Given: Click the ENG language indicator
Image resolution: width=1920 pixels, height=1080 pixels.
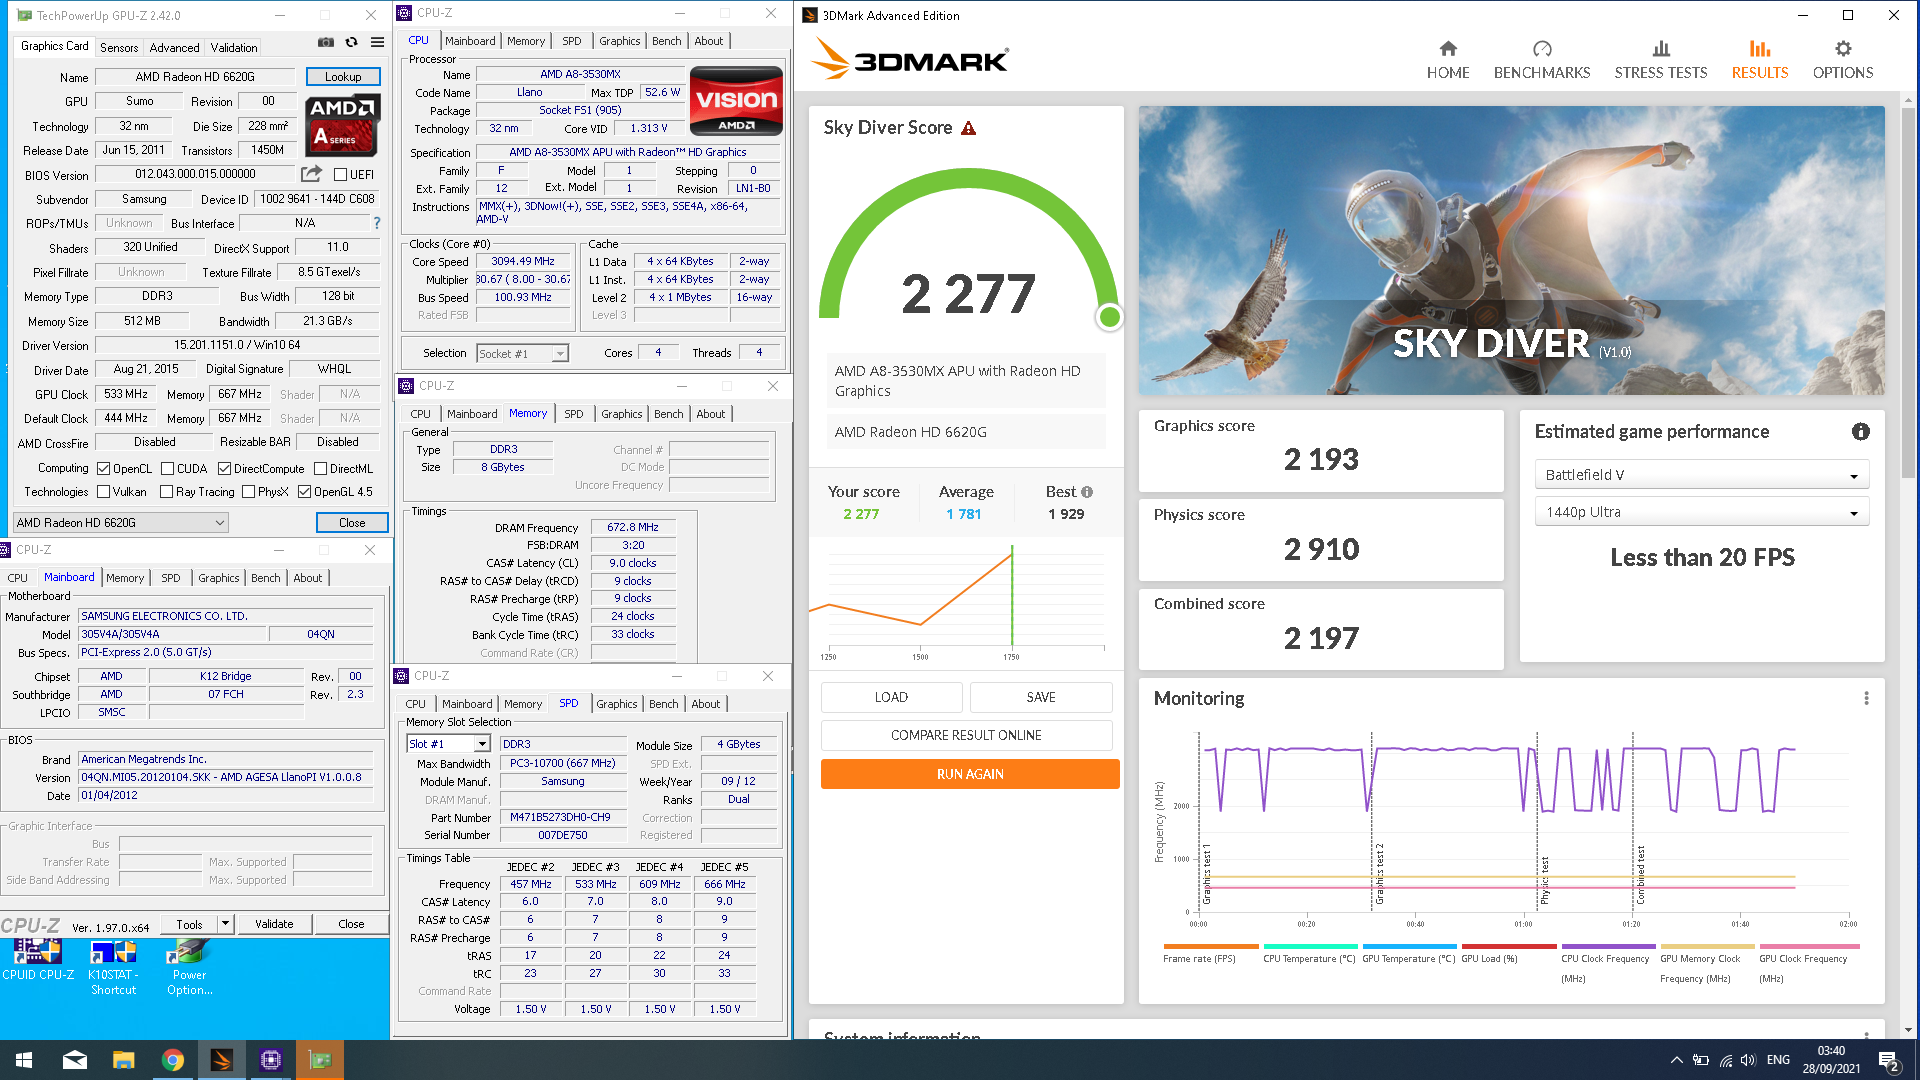Looking at the screenshot, I should pos(1778,1060).
